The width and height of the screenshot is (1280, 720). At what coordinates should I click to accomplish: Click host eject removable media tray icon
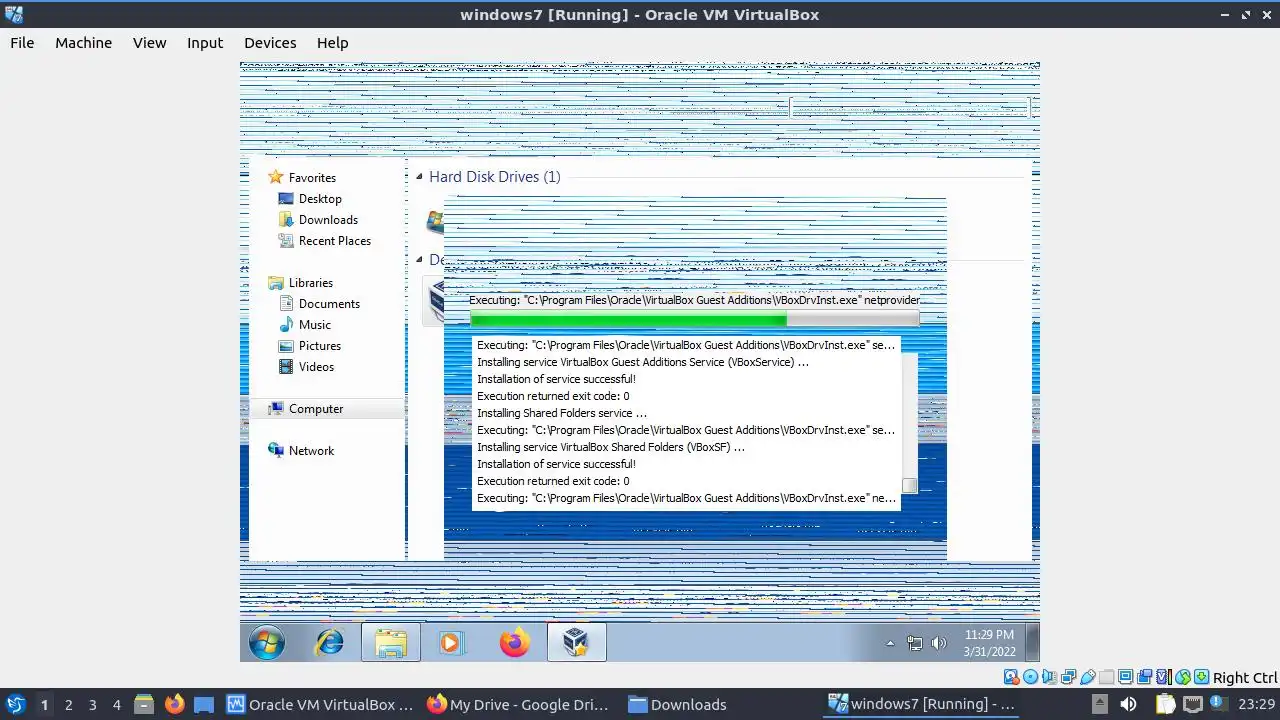click(1100, 704)
